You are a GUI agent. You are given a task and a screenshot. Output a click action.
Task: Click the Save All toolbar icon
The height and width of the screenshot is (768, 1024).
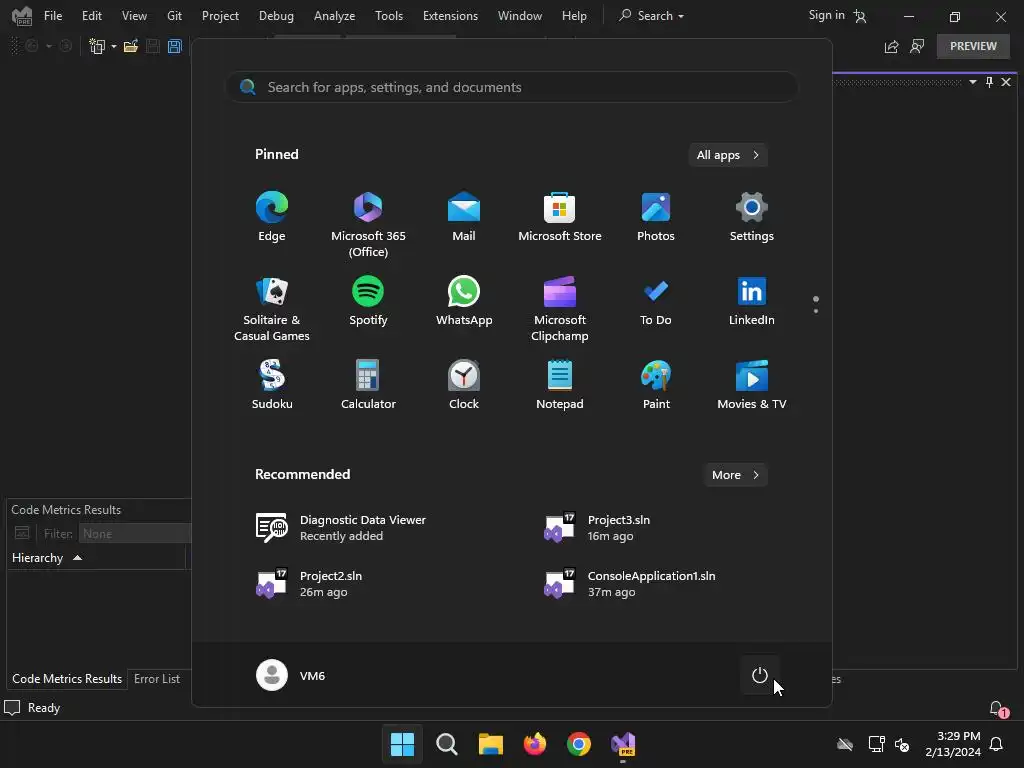174,46
